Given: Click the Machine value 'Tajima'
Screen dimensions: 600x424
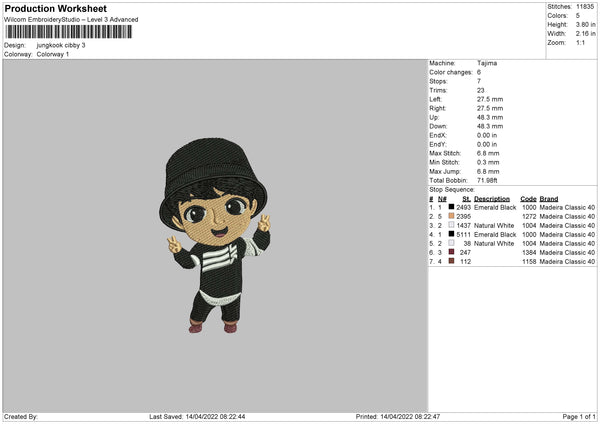Looking at the screenshot, I should (487, 63).
